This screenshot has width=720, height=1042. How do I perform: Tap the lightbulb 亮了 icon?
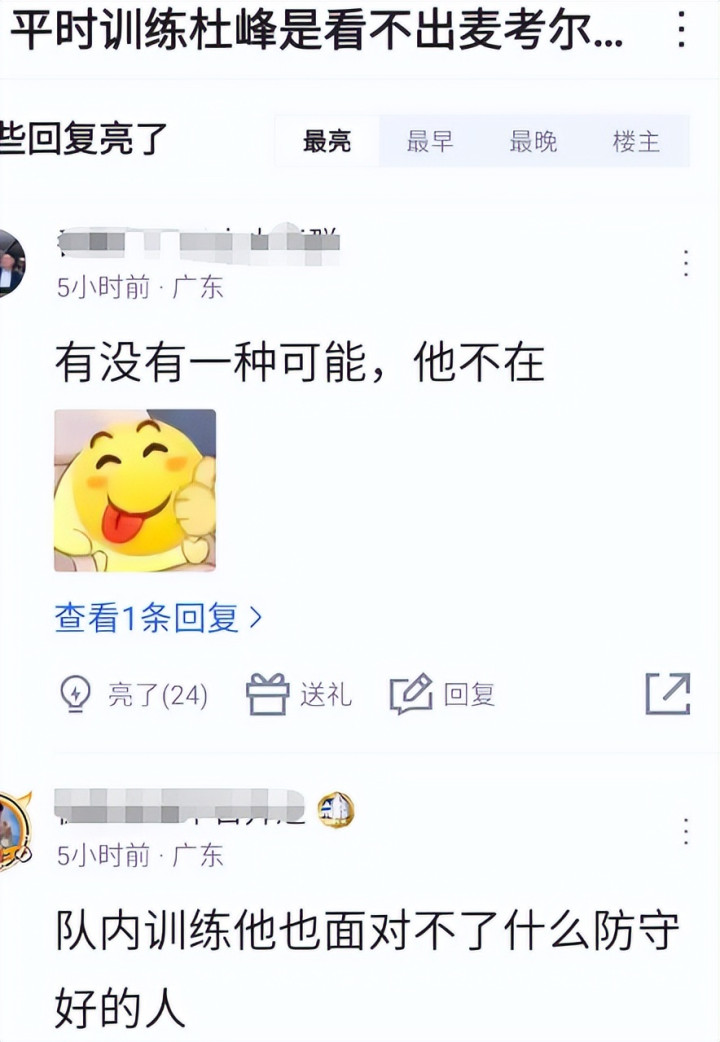point(75,694)
